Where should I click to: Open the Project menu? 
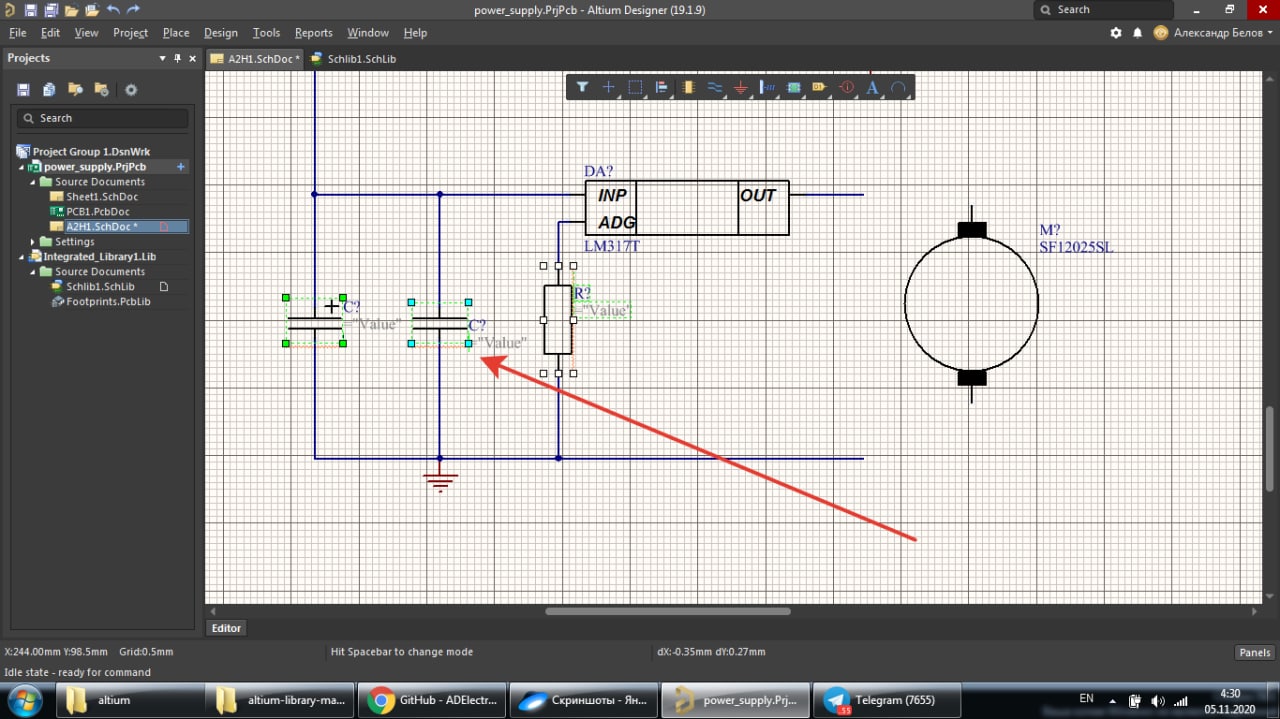(130, 33)
